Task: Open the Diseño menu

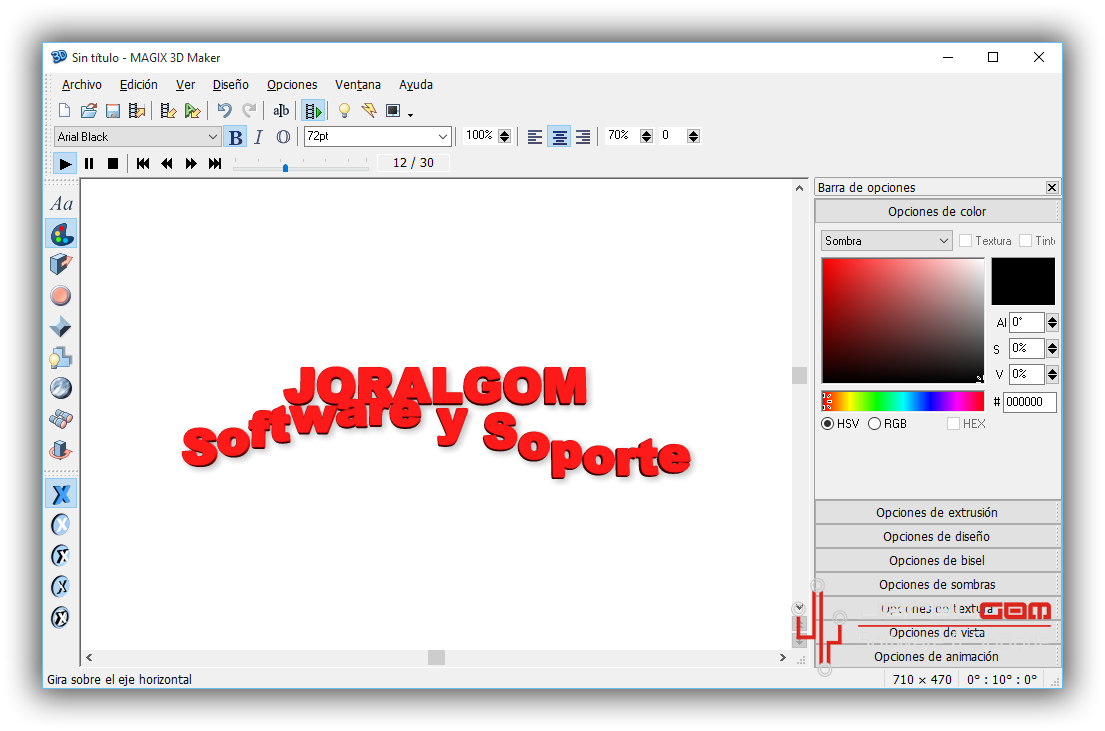Action: tap(230, 85)
